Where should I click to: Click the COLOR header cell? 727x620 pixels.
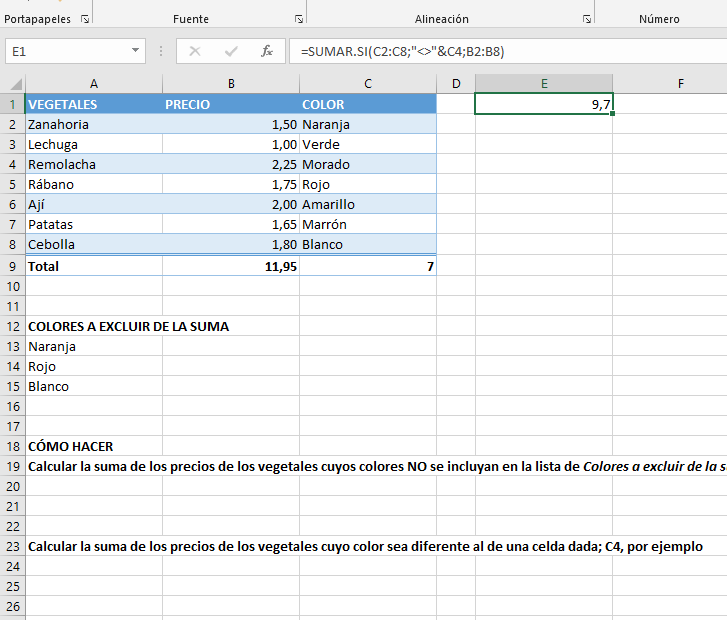[368, 104]
